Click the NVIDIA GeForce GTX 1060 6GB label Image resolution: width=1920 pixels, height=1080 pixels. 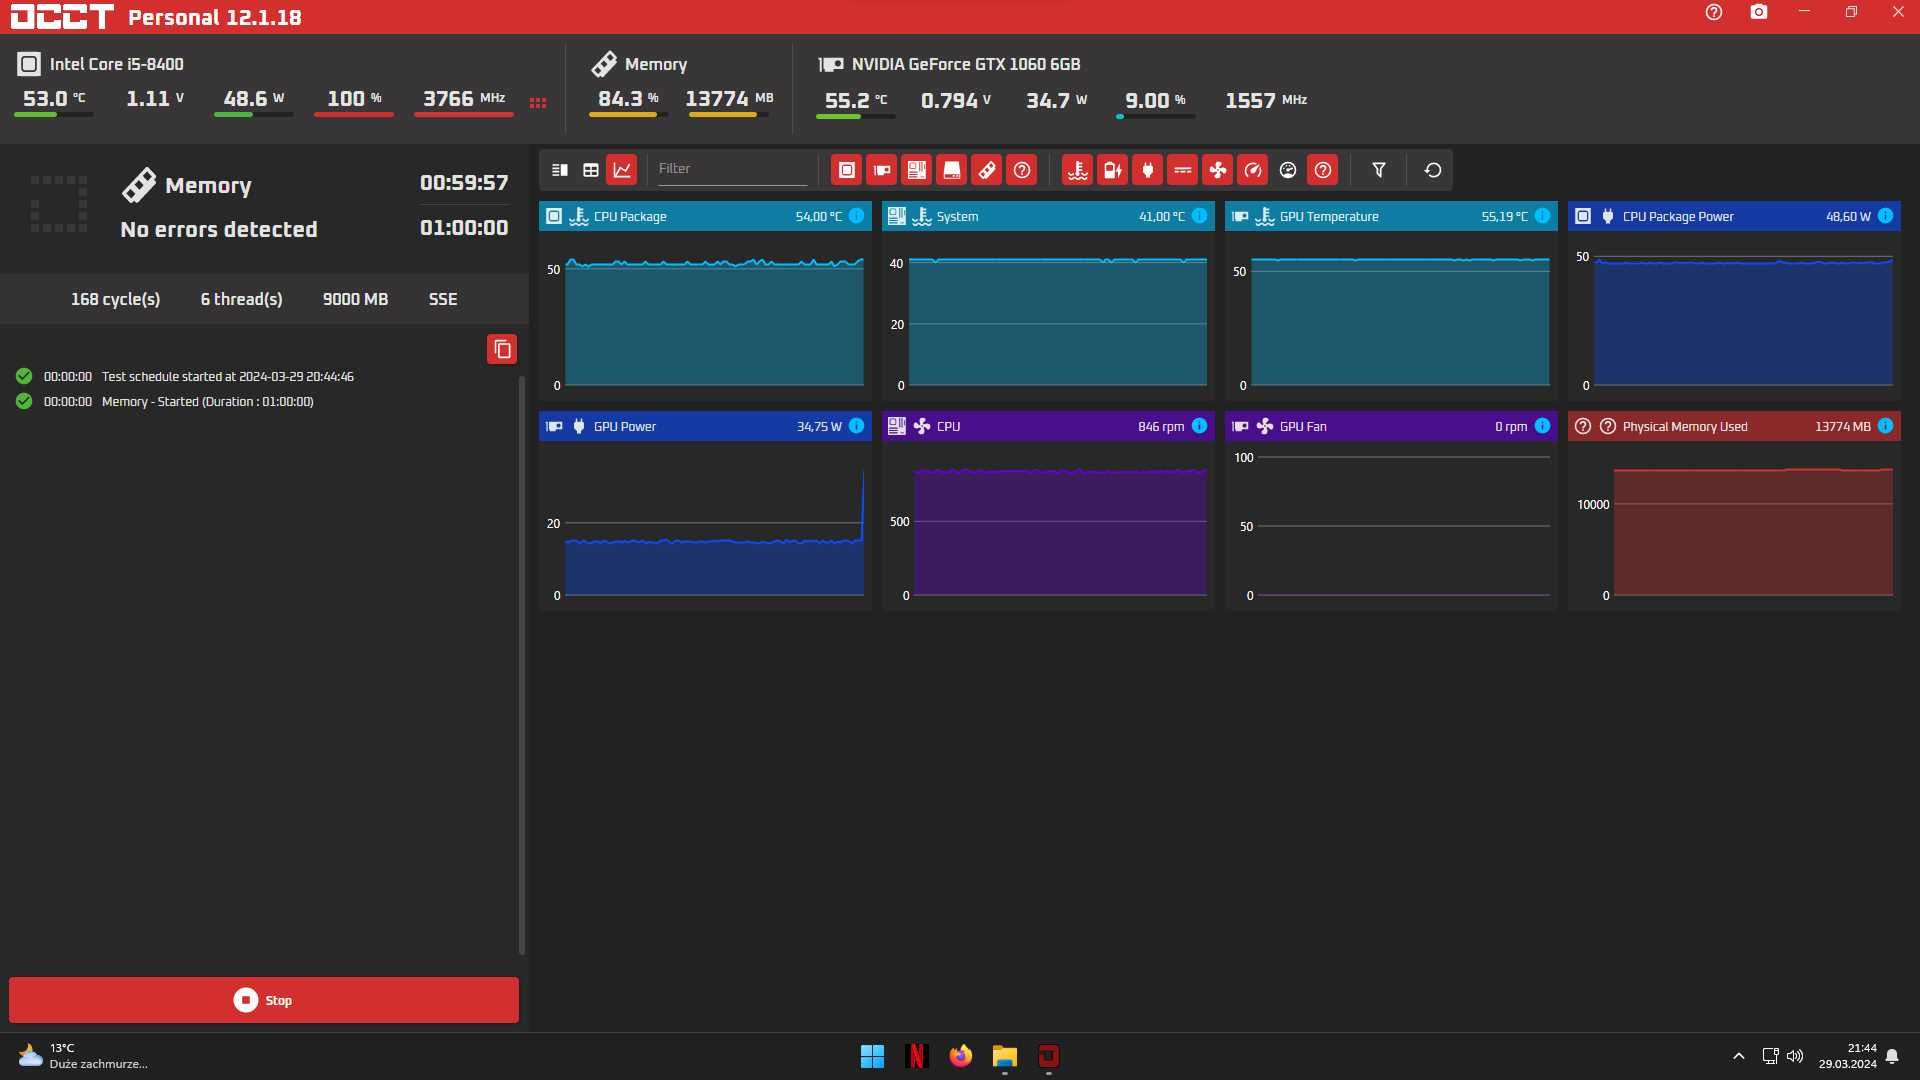(966, 64)
